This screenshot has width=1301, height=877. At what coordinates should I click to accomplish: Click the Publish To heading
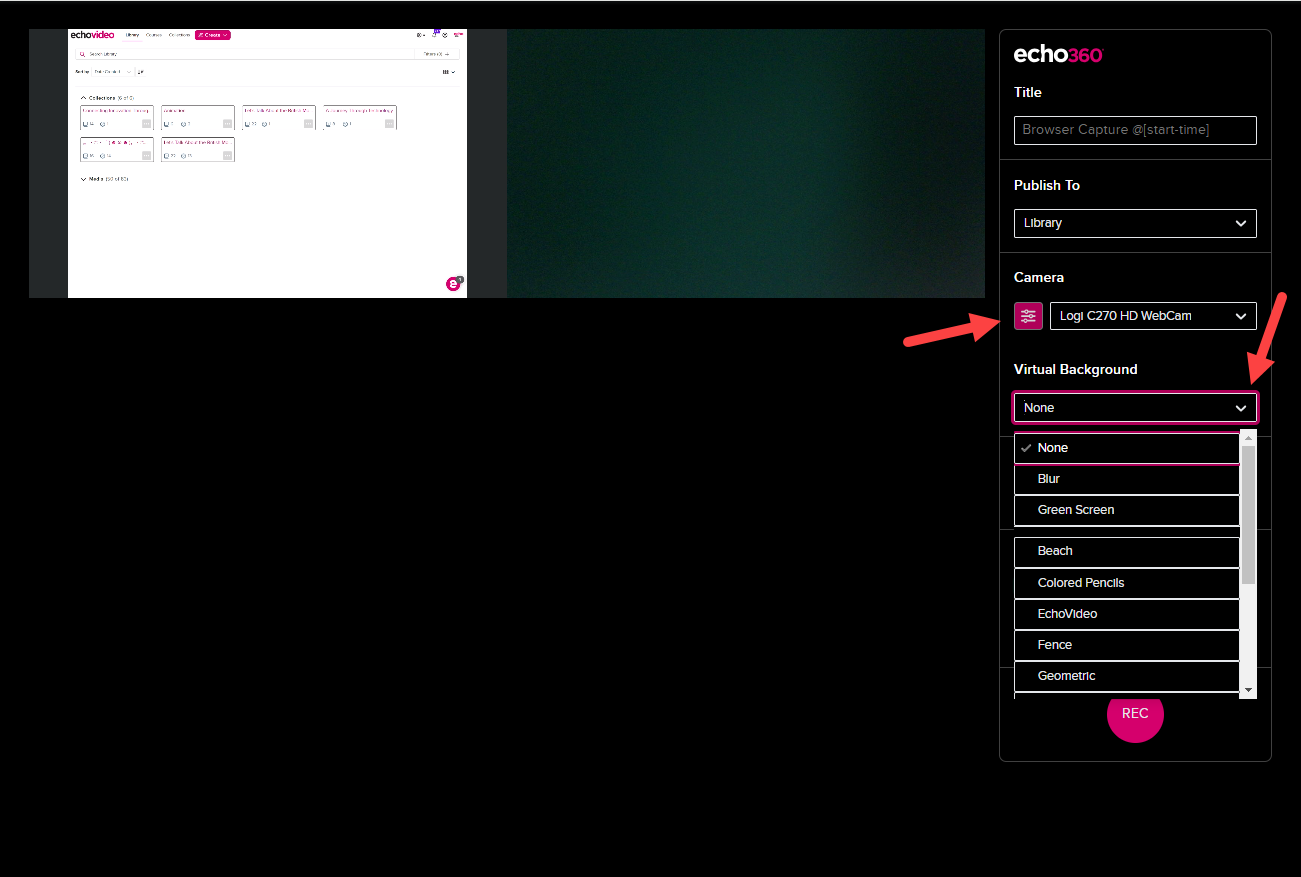click(1047, 185)
